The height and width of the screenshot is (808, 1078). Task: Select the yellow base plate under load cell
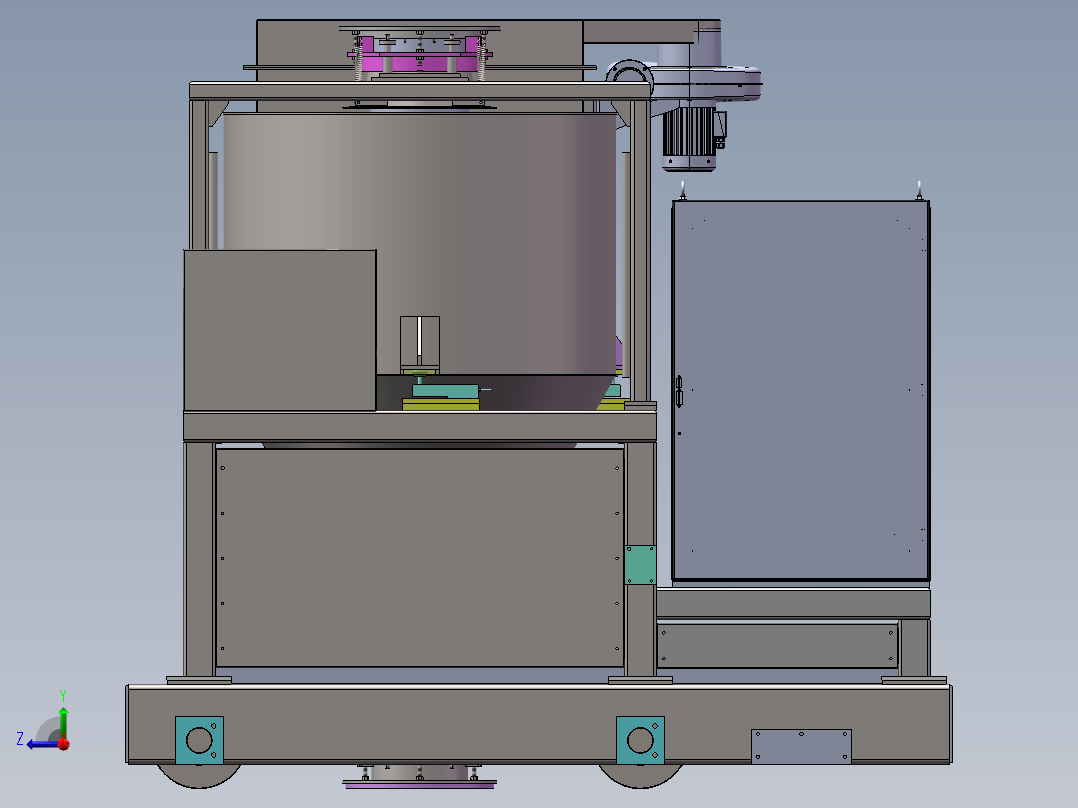point(441,404)
